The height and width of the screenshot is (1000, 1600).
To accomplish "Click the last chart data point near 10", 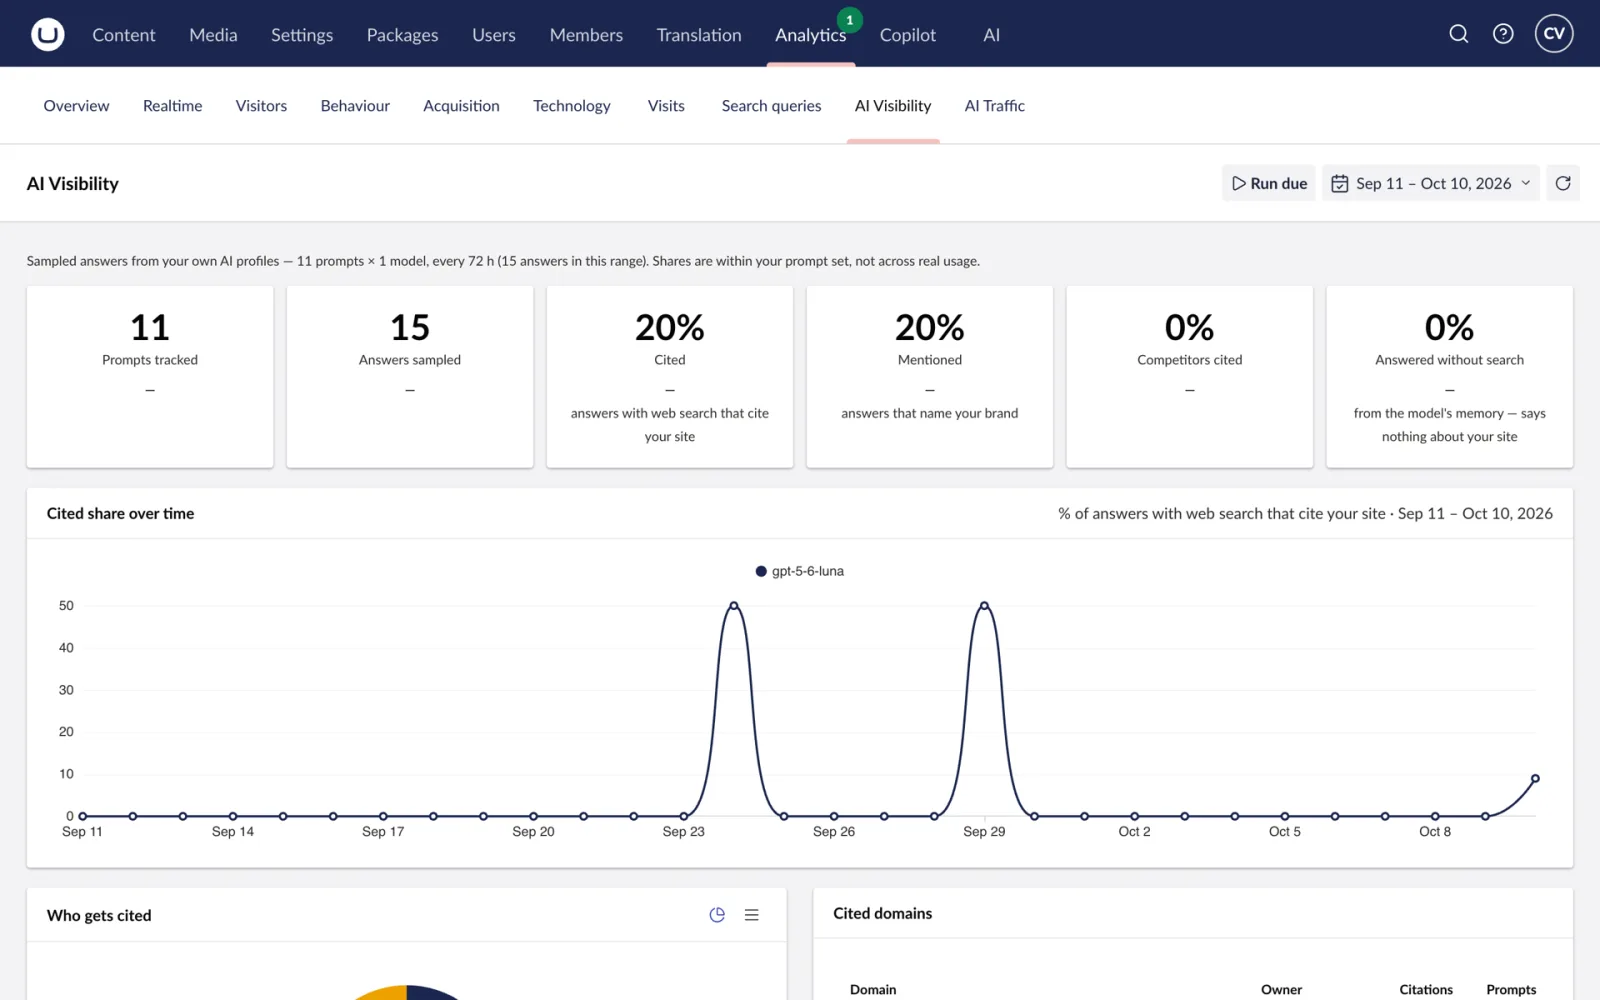I will tap(1535, 778).
